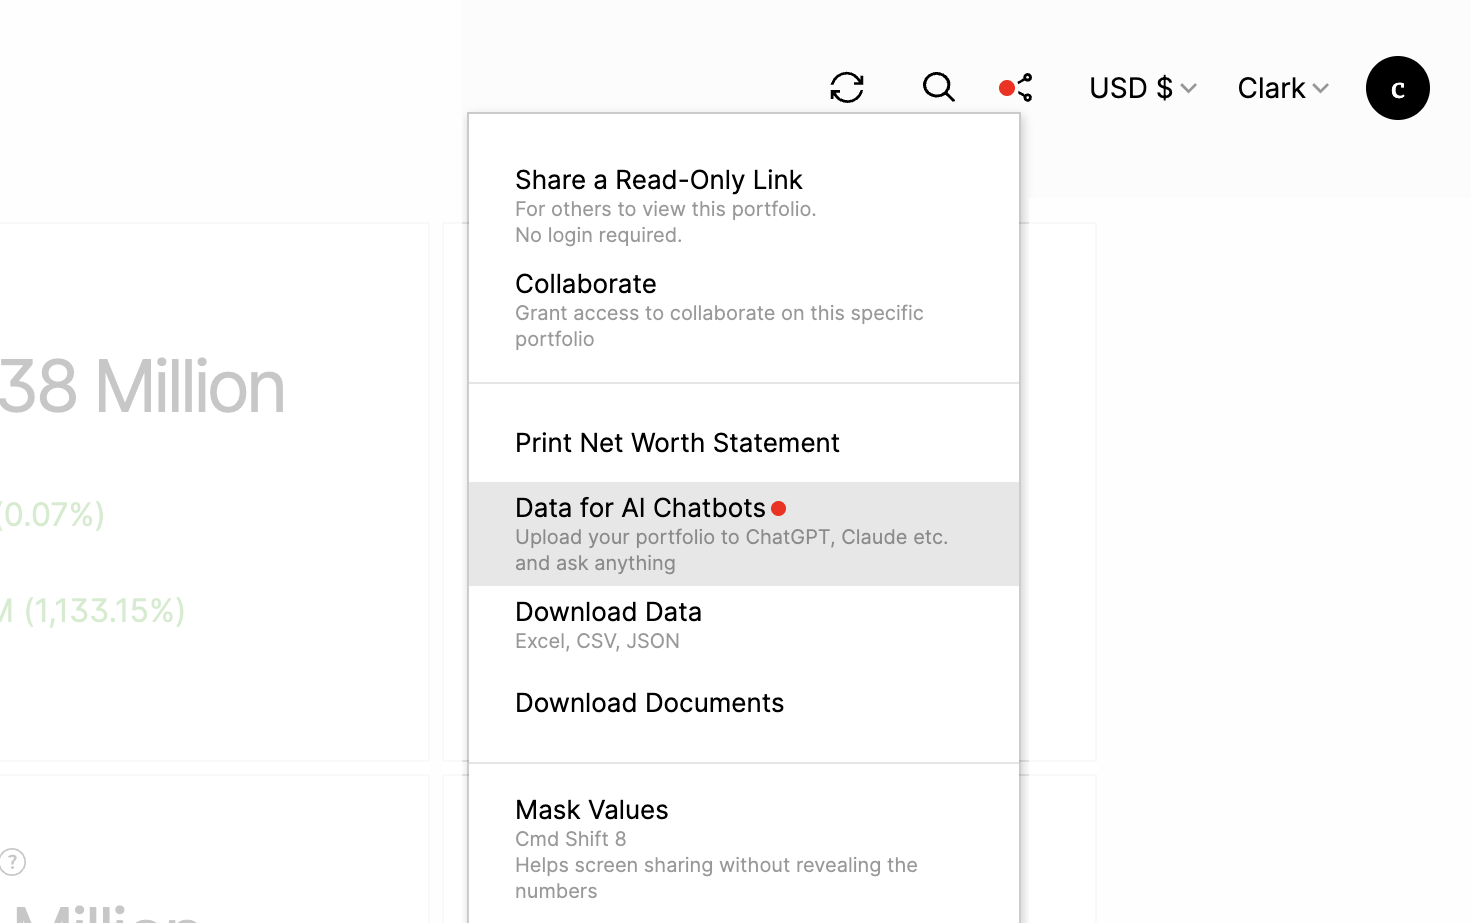The width and height of the screenshot is (1471, 923).
Task: Click the magnifying glass in the header
Action: click(938, 88)
